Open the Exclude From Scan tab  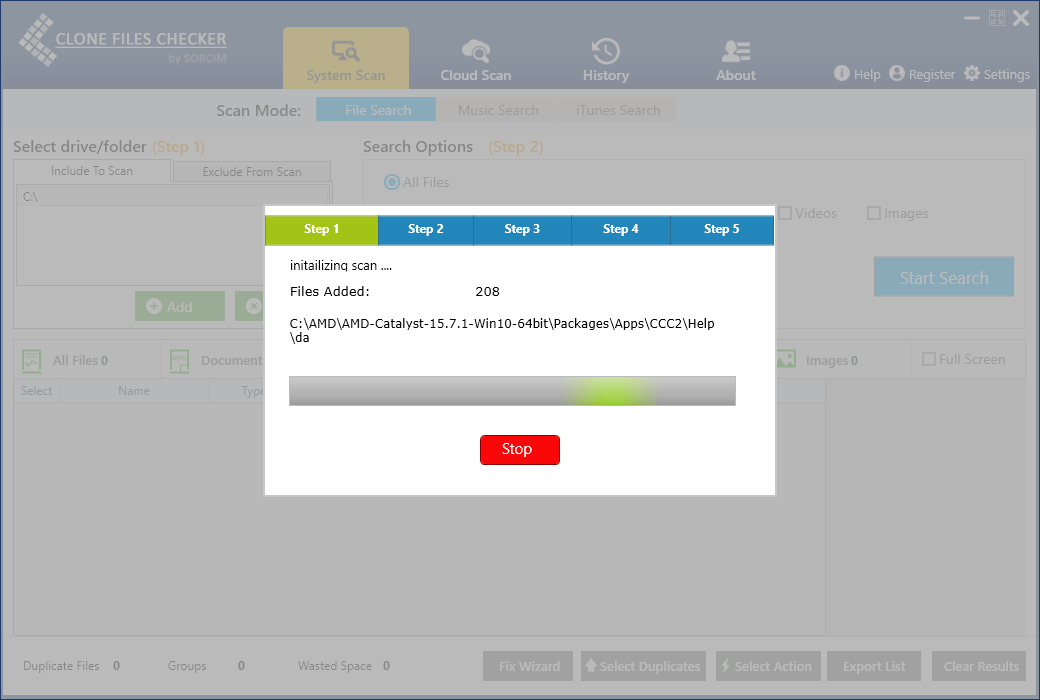251,172
